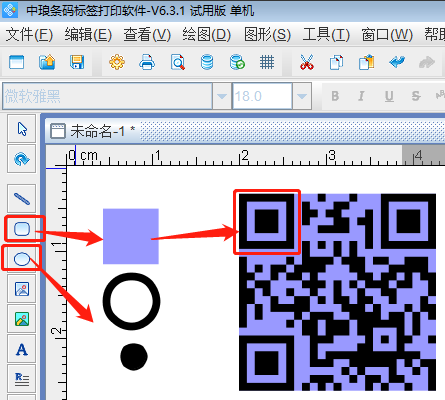Undo with the blue back arrow
This screenshot has height=400, width=445.
[397, 62]
